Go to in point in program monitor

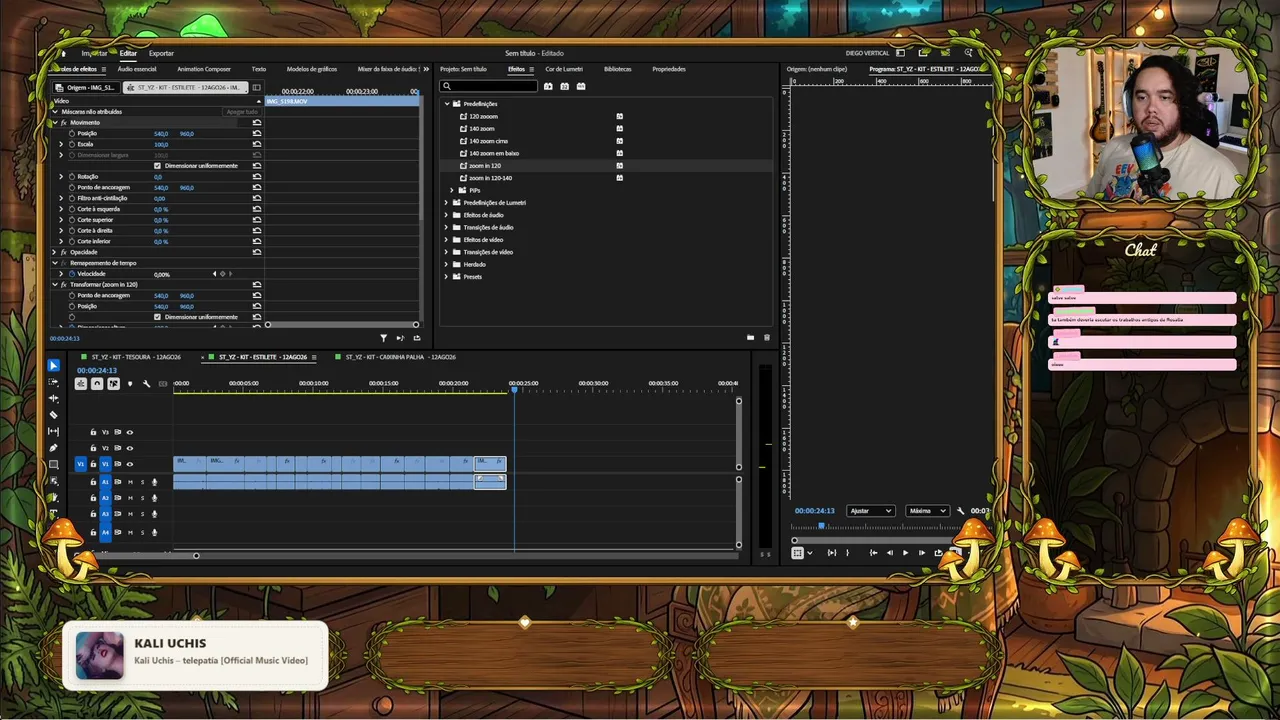coord(873,553)
